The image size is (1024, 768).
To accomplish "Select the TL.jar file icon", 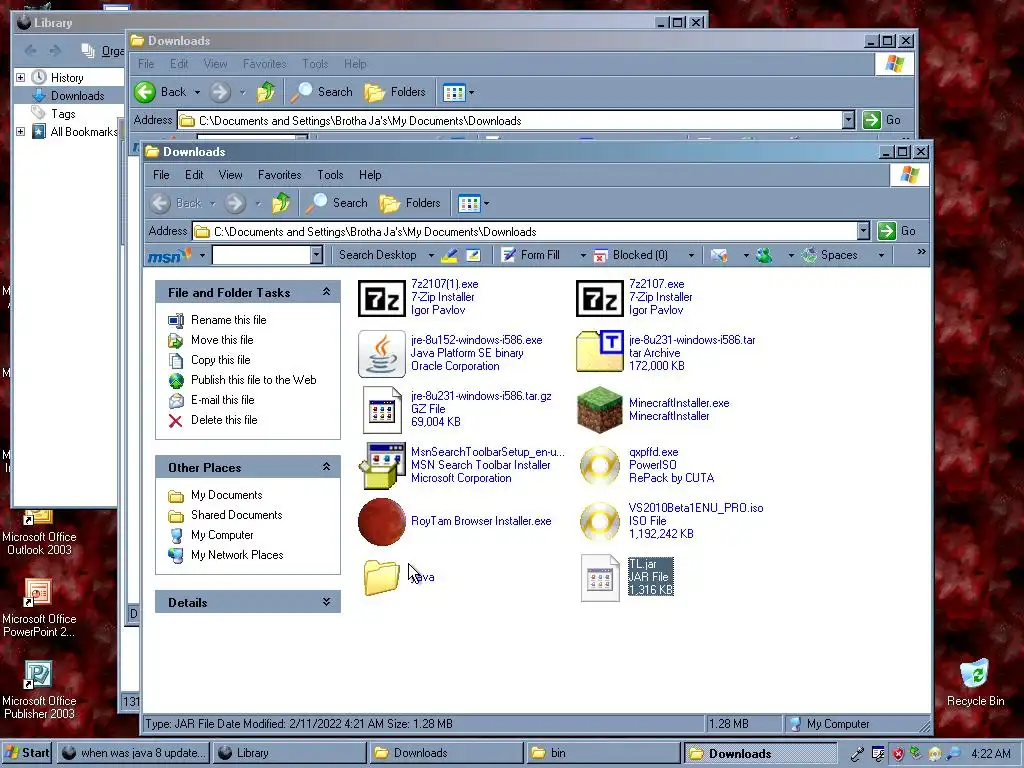I will point(600,578).
